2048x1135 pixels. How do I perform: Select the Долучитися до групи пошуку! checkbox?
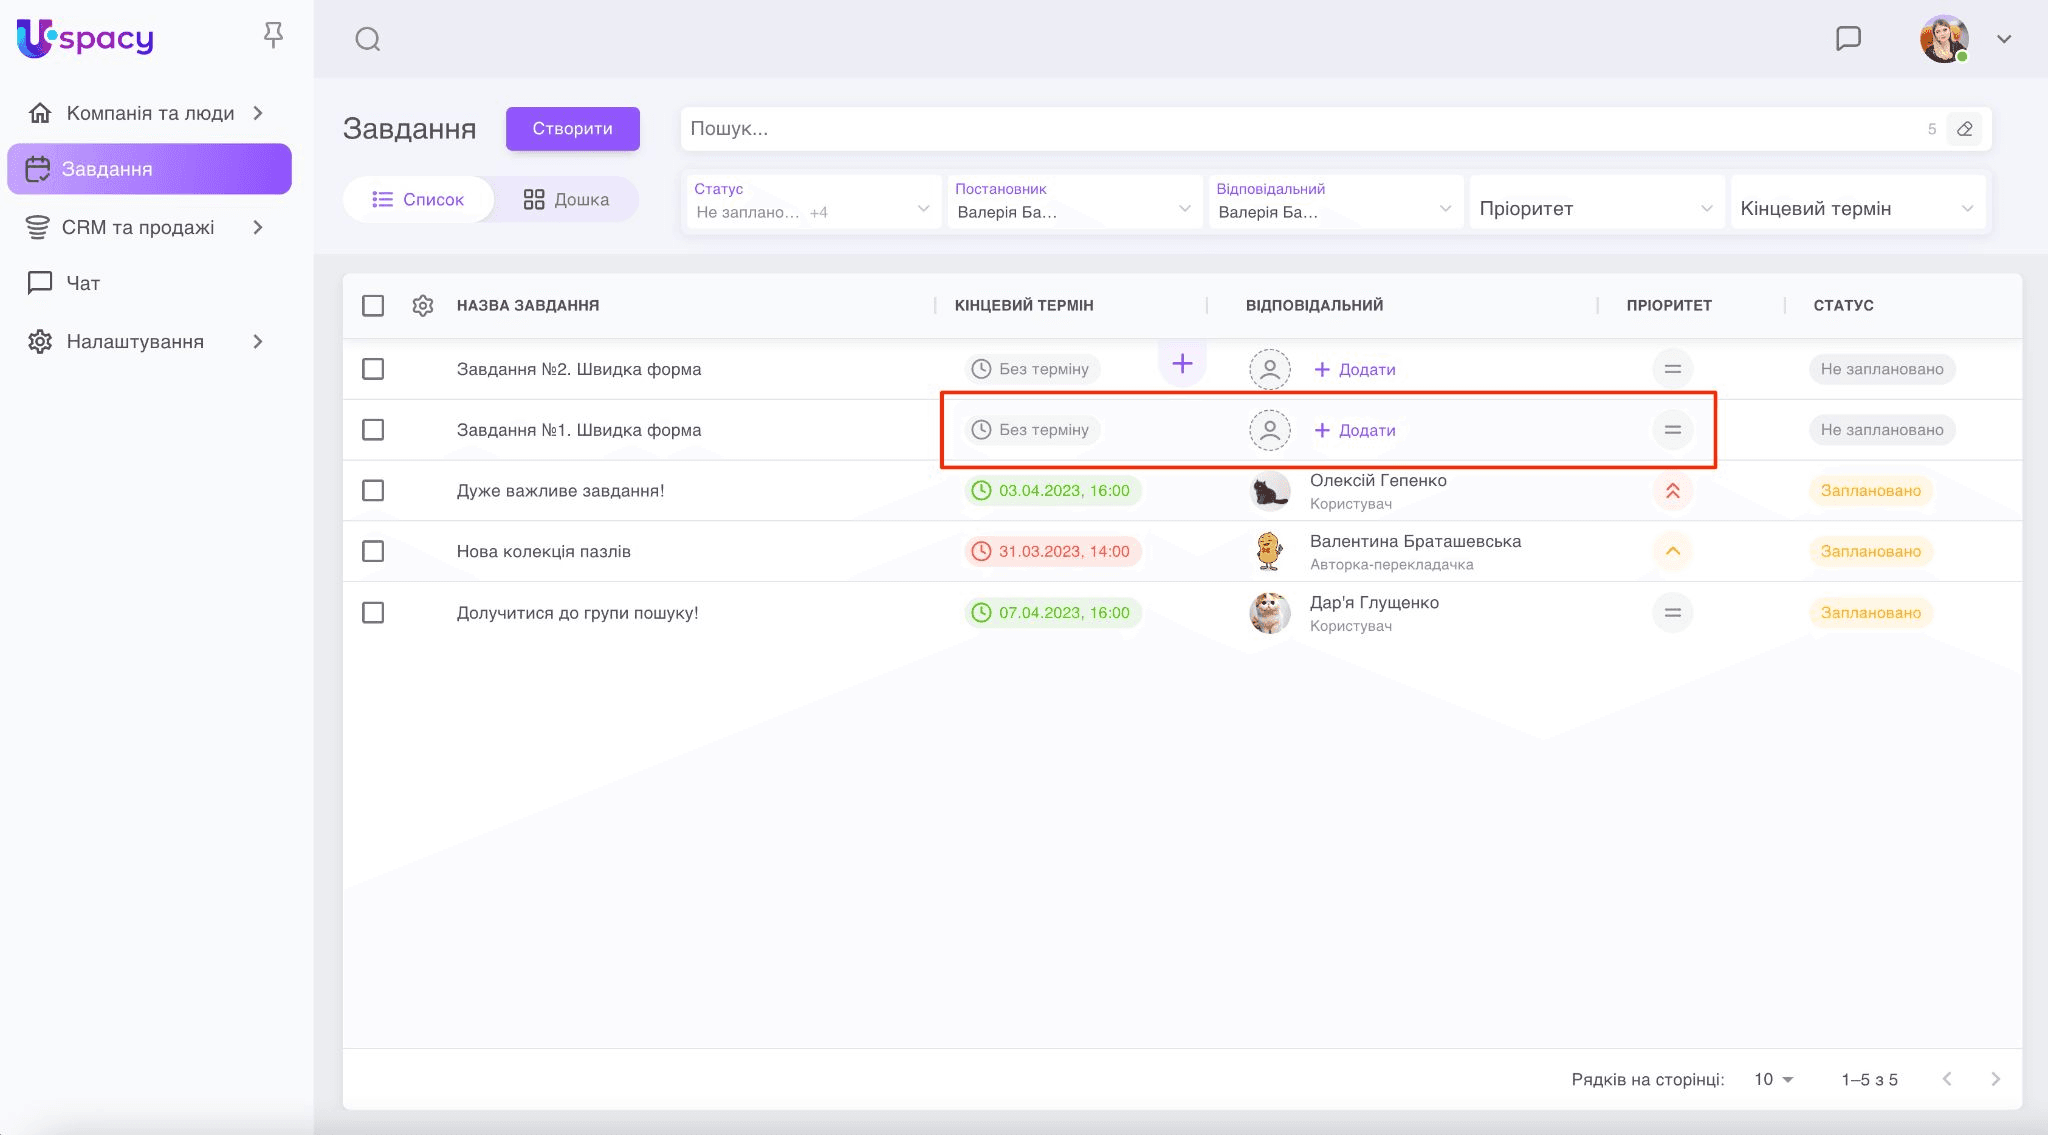pos(373,612)
